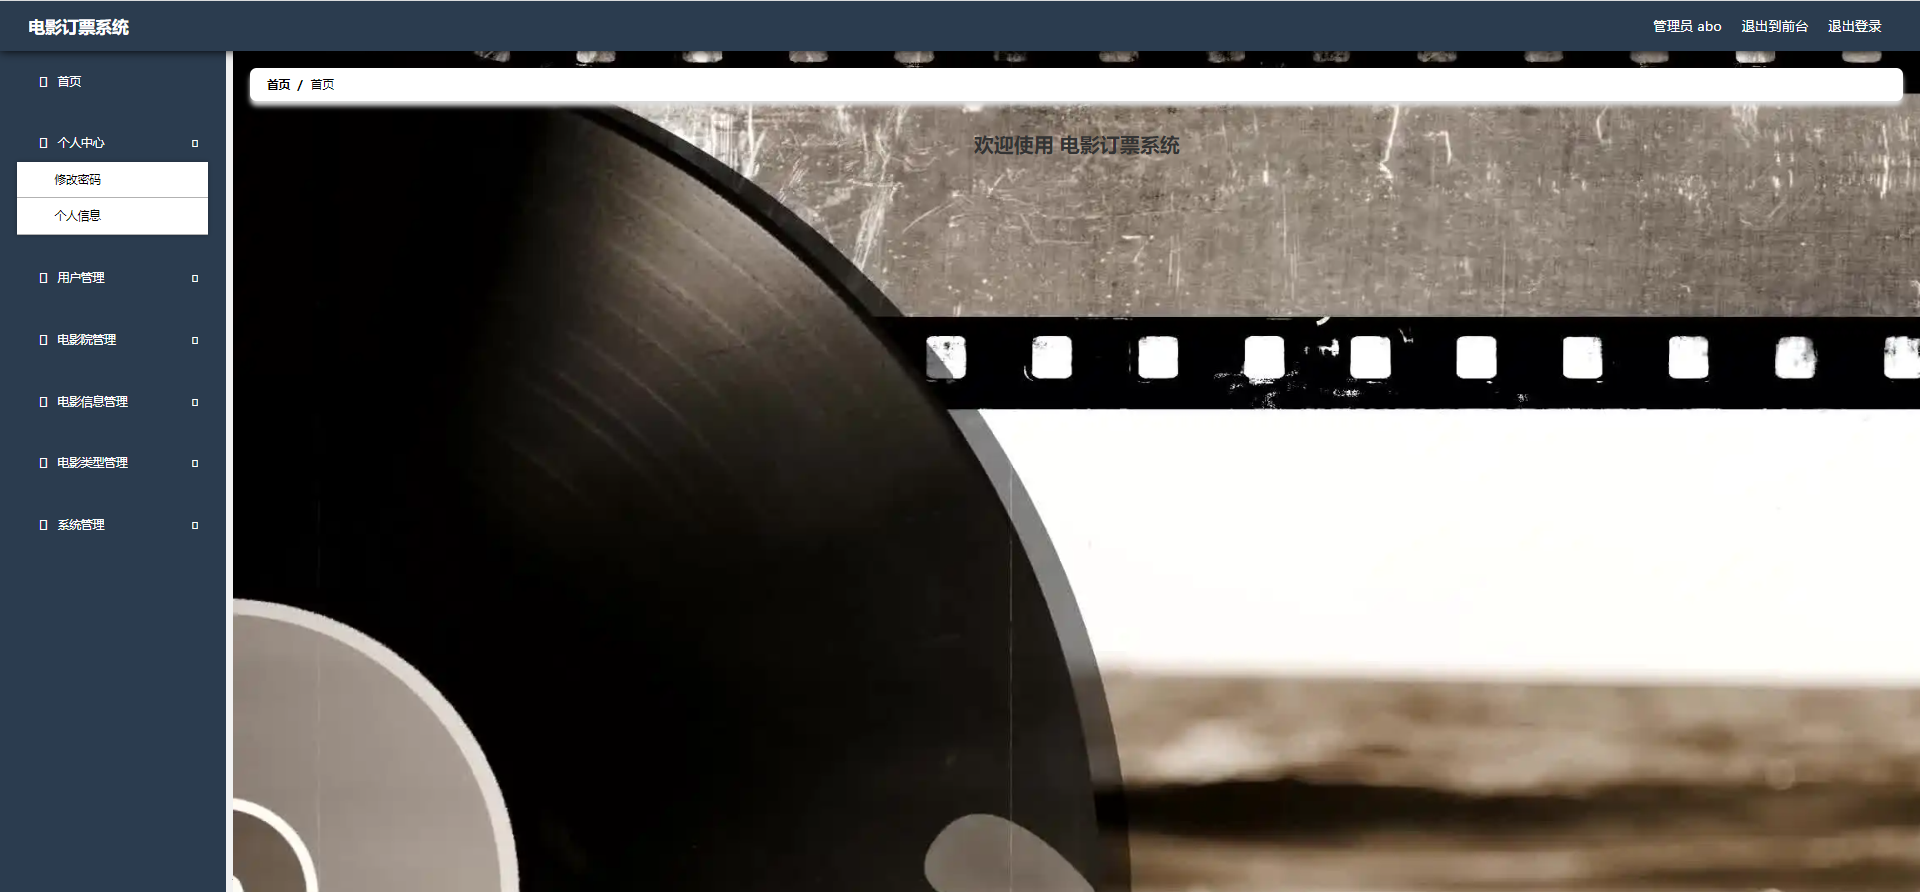Click 退出到前台 in the header

coord(1774,26)
